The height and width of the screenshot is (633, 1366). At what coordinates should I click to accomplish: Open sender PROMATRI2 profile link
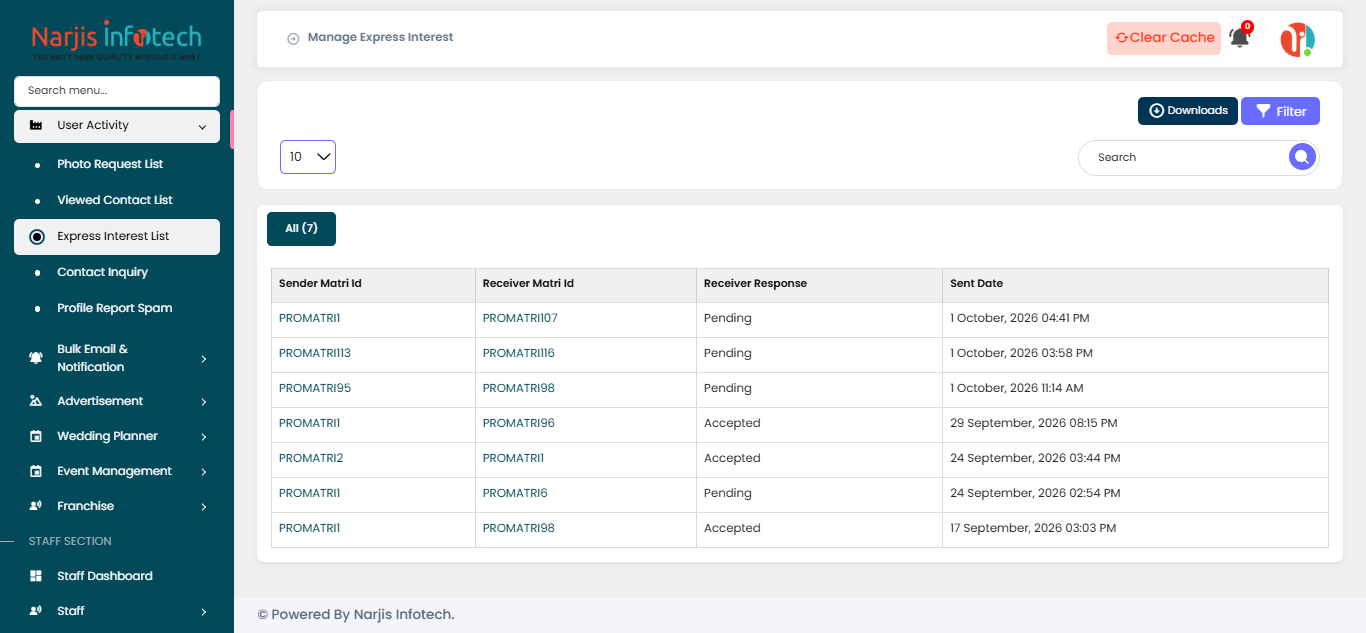click(x=311, y=458)
